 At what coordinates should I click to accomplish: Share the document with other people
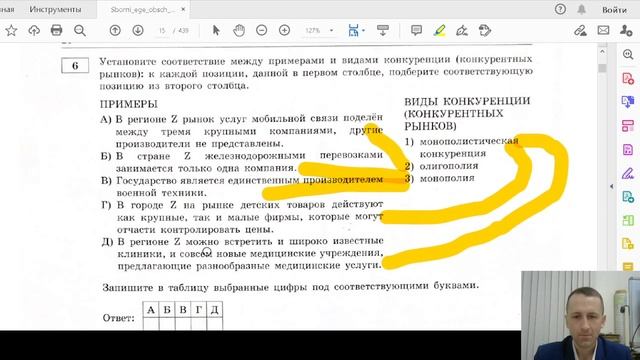tap(626, 31)
